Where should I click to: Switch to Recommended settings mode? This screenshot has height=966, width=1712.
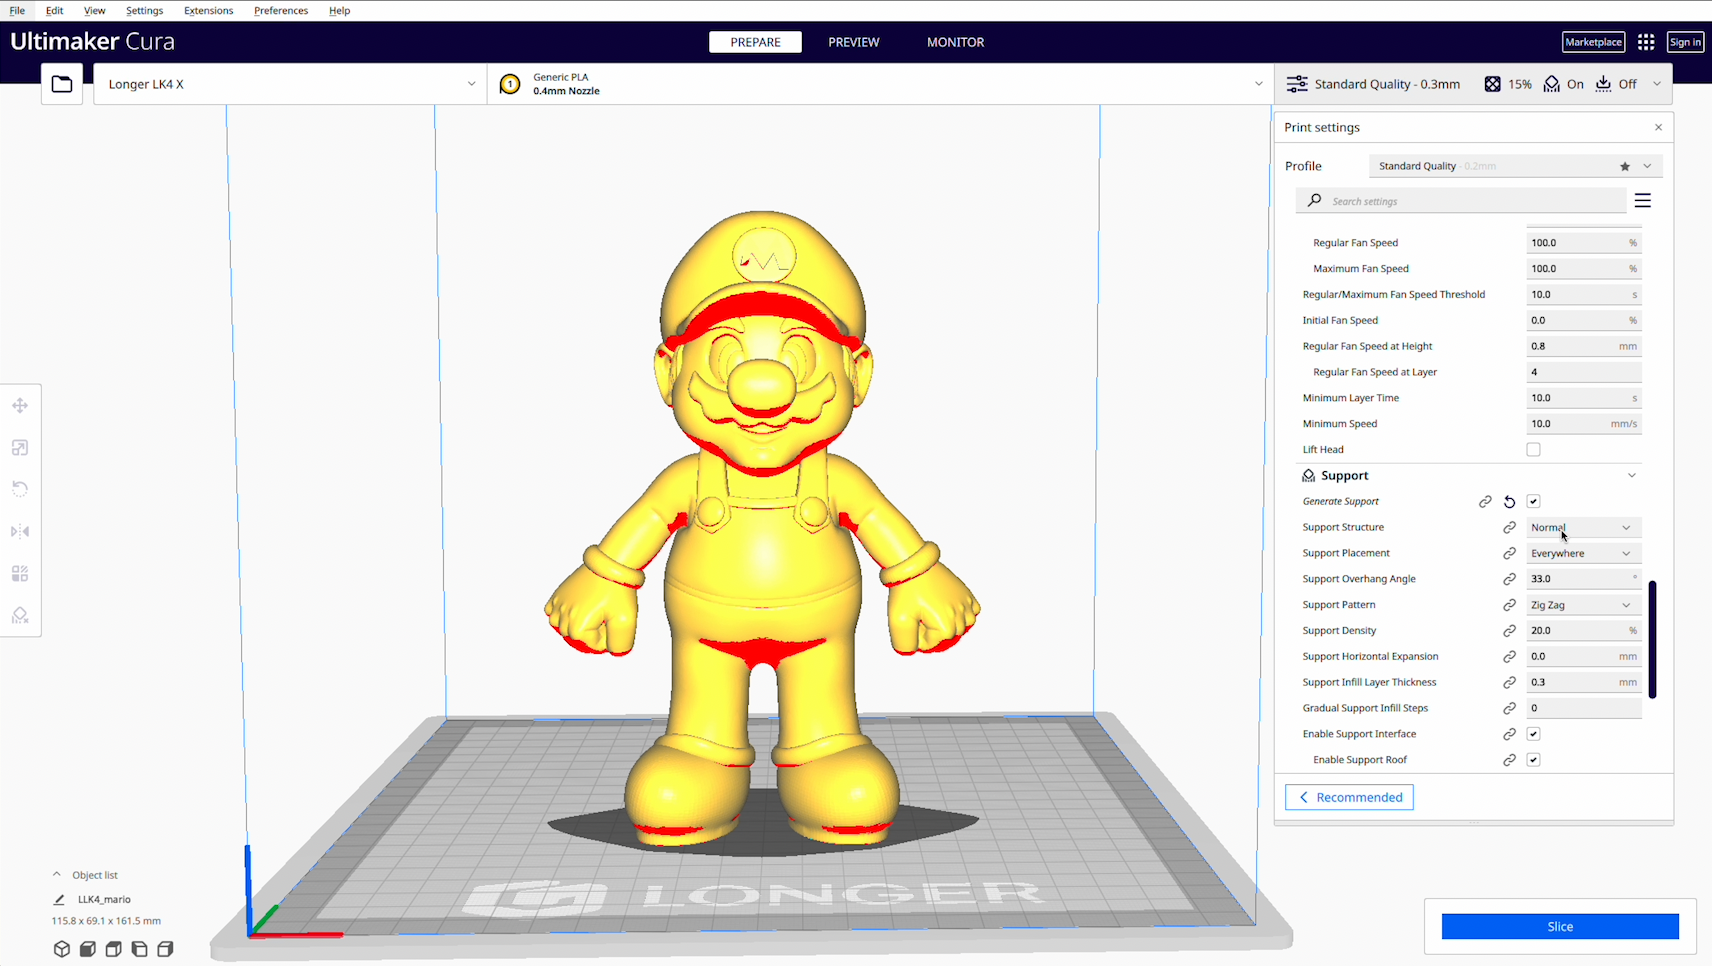tap(1349, 797)
